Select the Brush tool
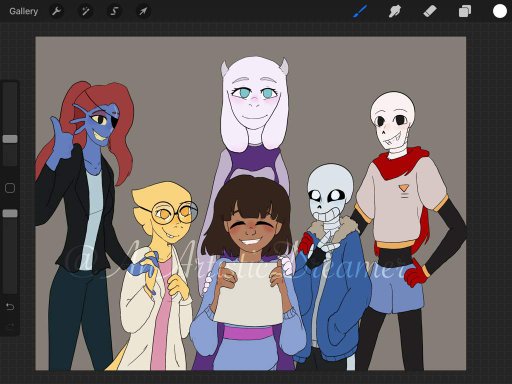The height and width of the screenshot is (384, 512). click(x=360, y=11)
